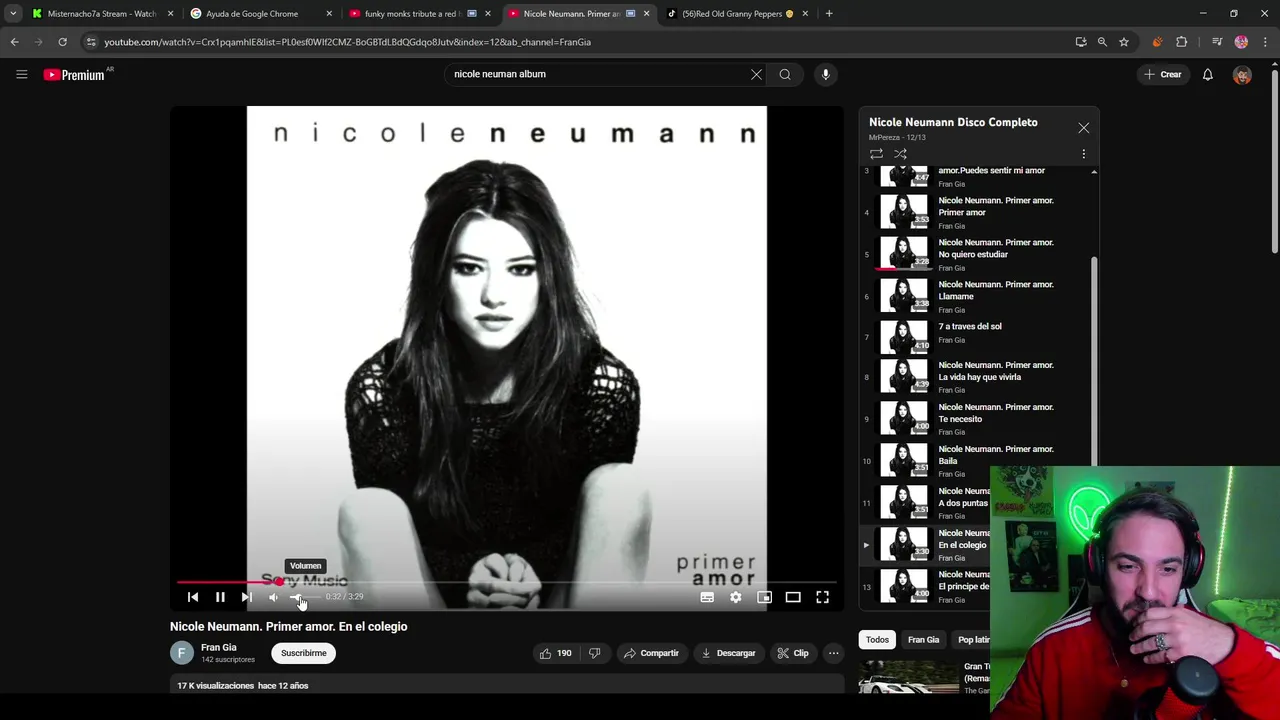
Task: Switch to Red Old Granny Peppers tab
Action: click(x=736, y=14)
